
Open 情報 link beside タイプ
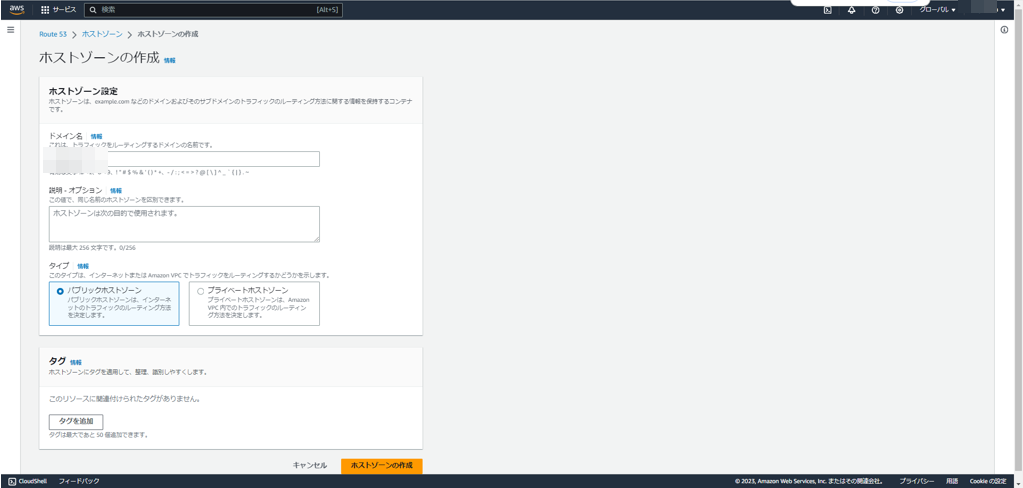click(x=83, y=266)
